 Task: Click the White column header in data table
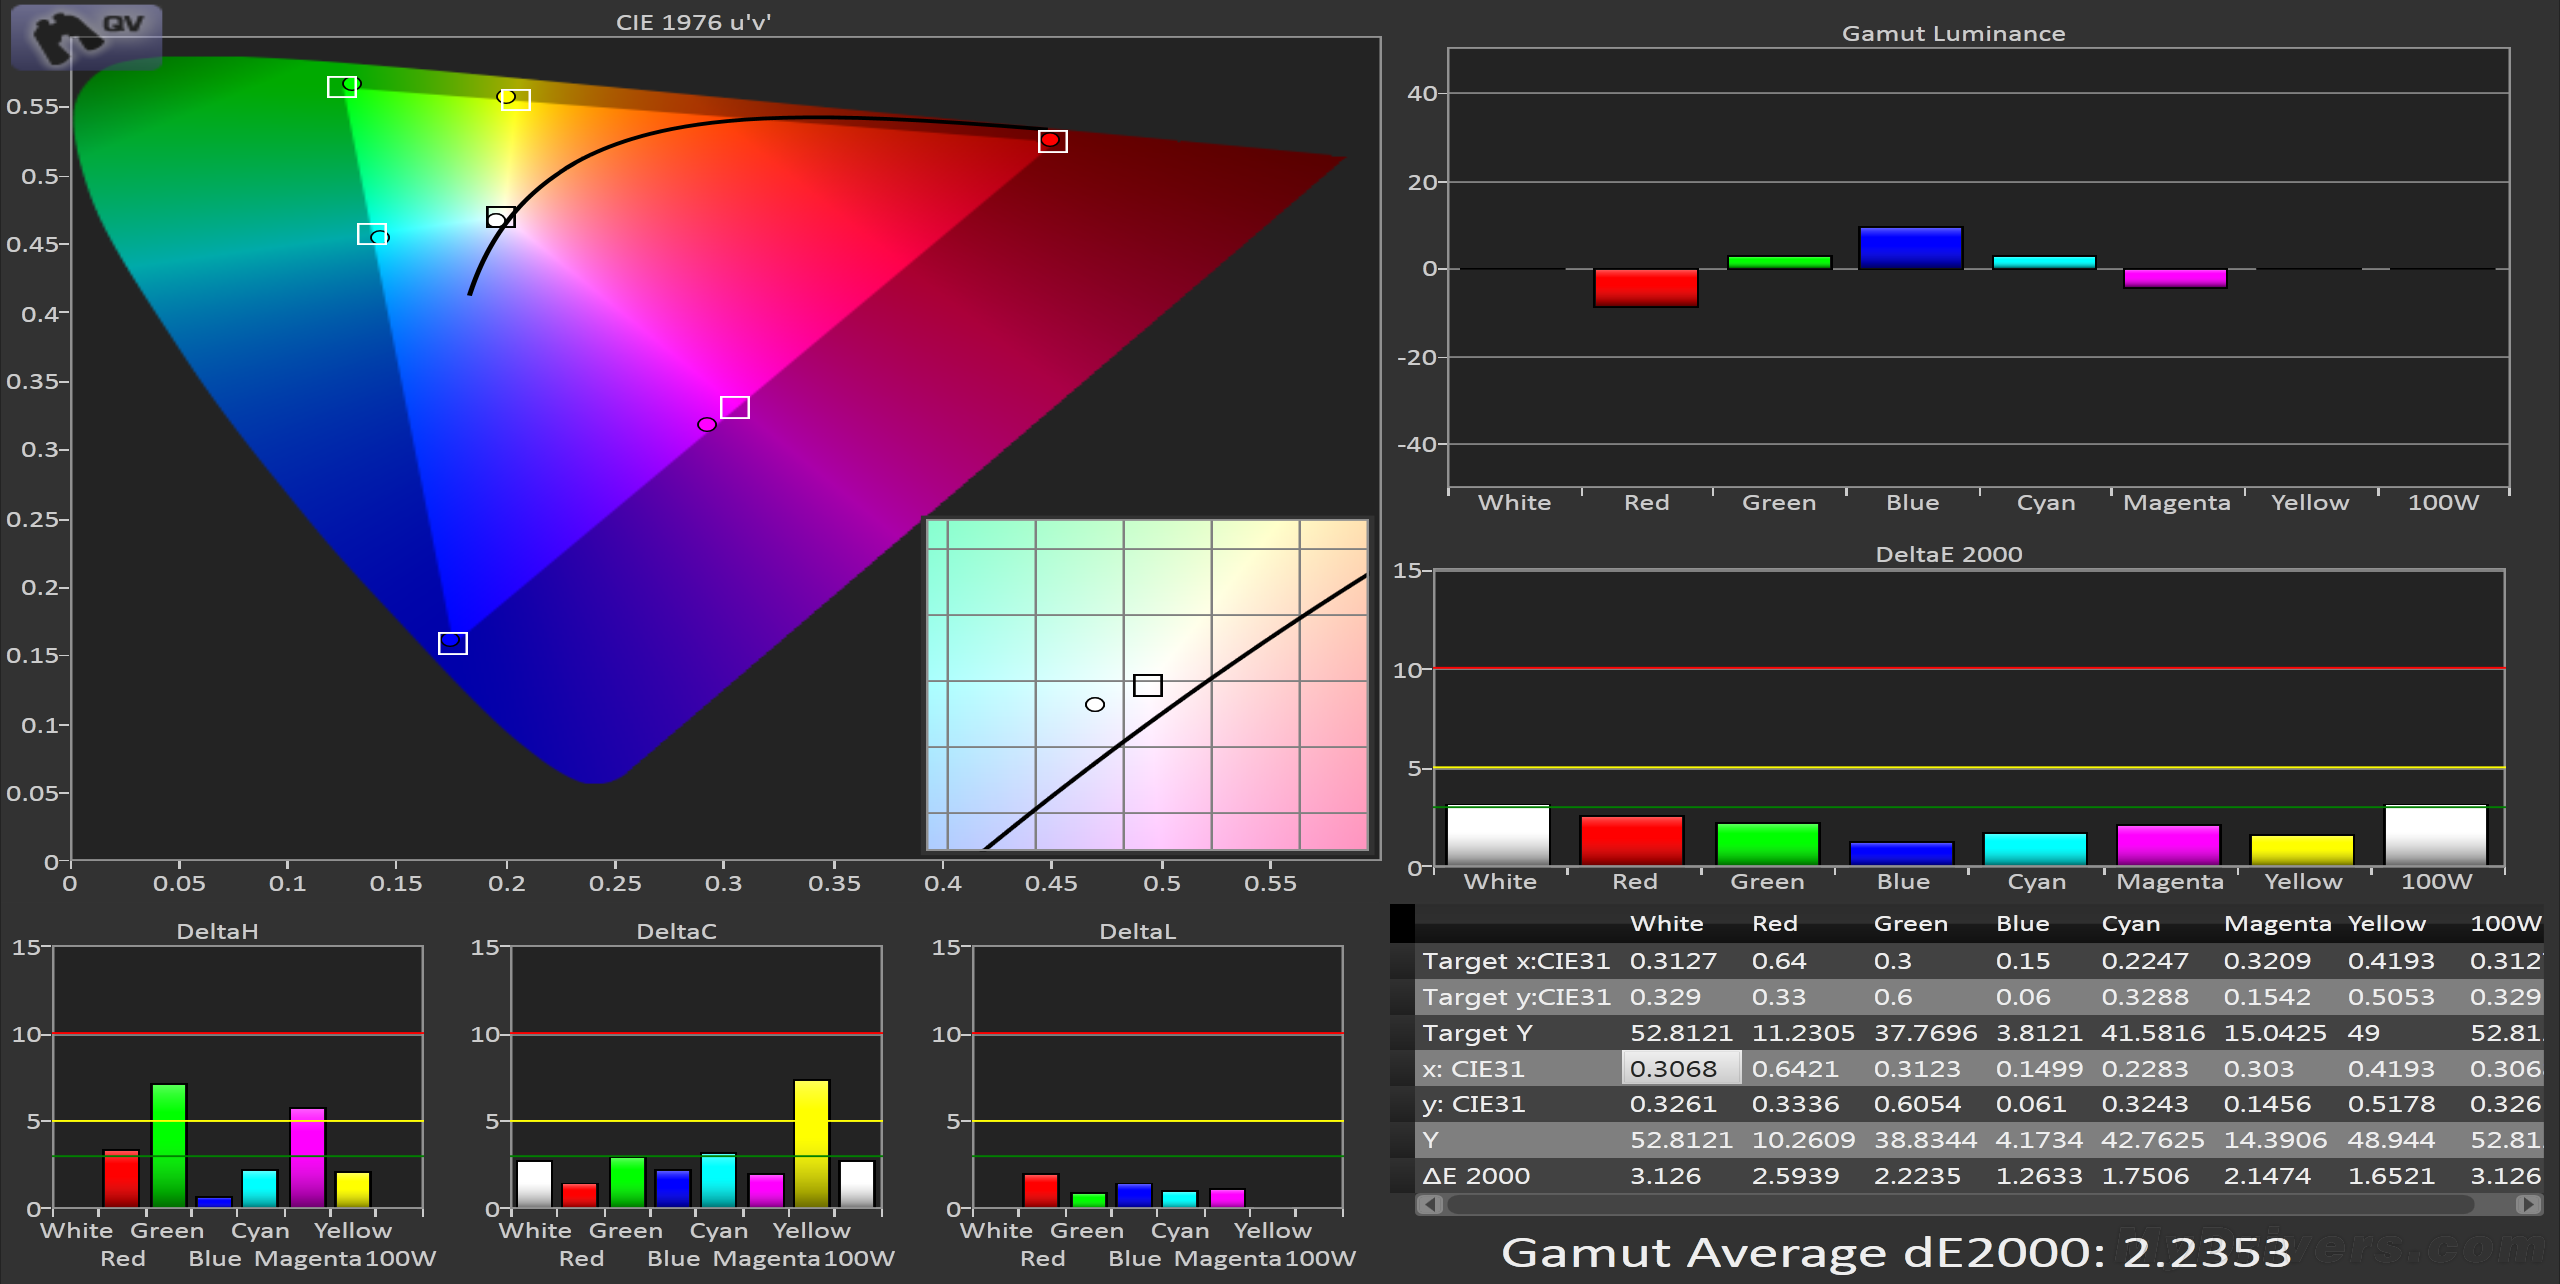pyautogui.click(x=1666, y=923)
